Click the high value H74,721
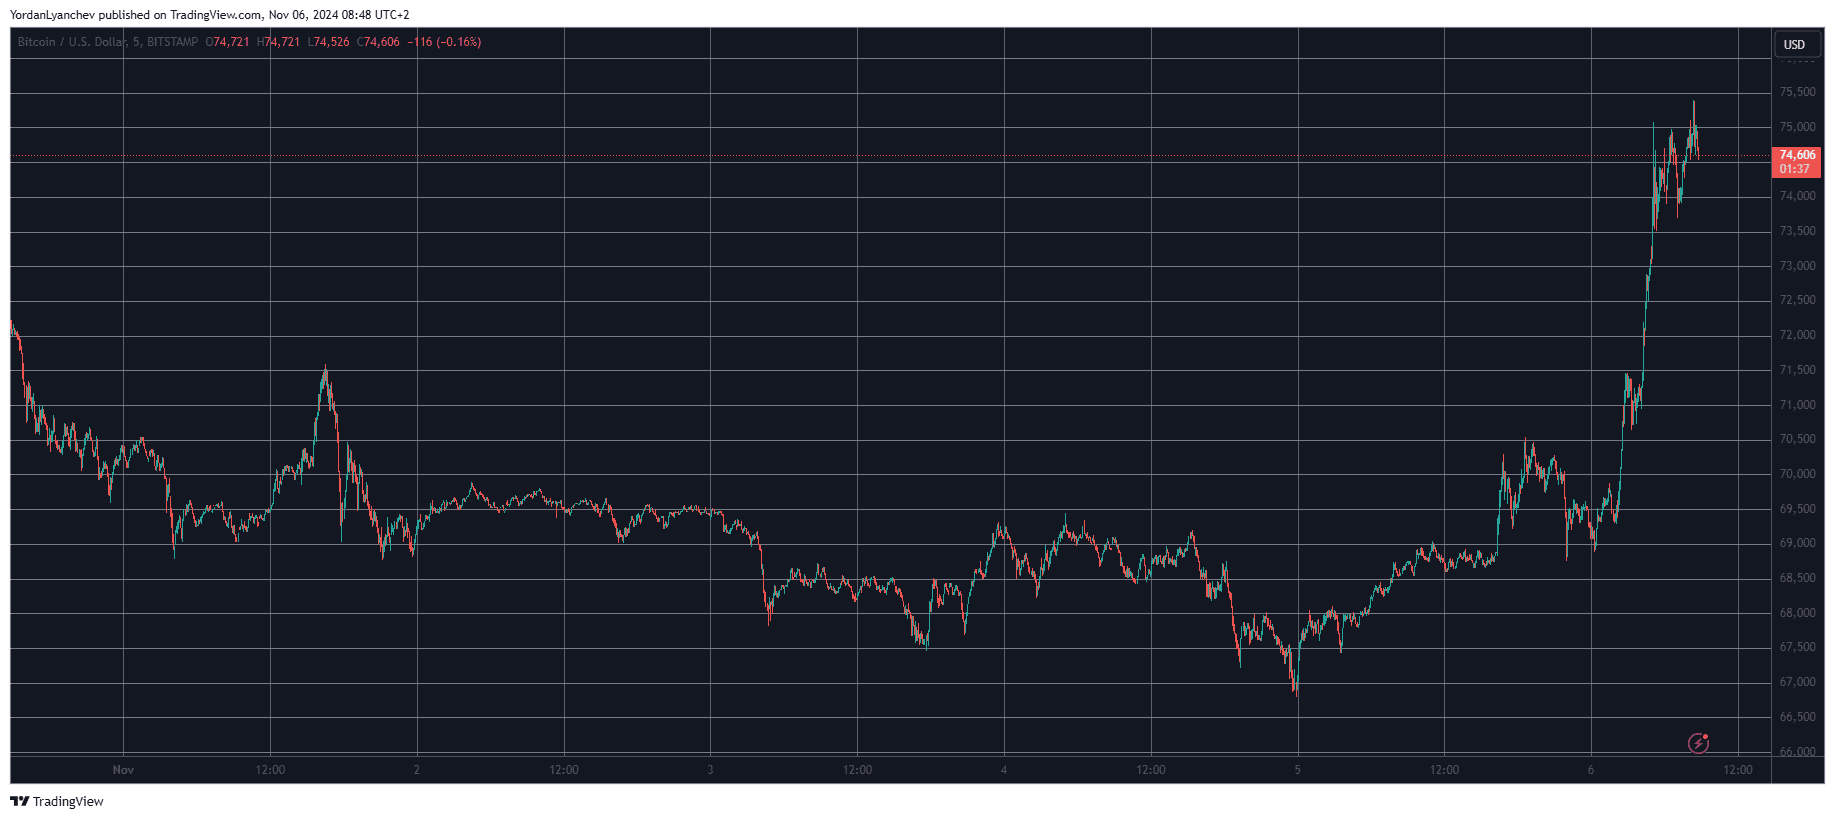The width and height of the screenshot is (1835, 819). click(278, 42)
